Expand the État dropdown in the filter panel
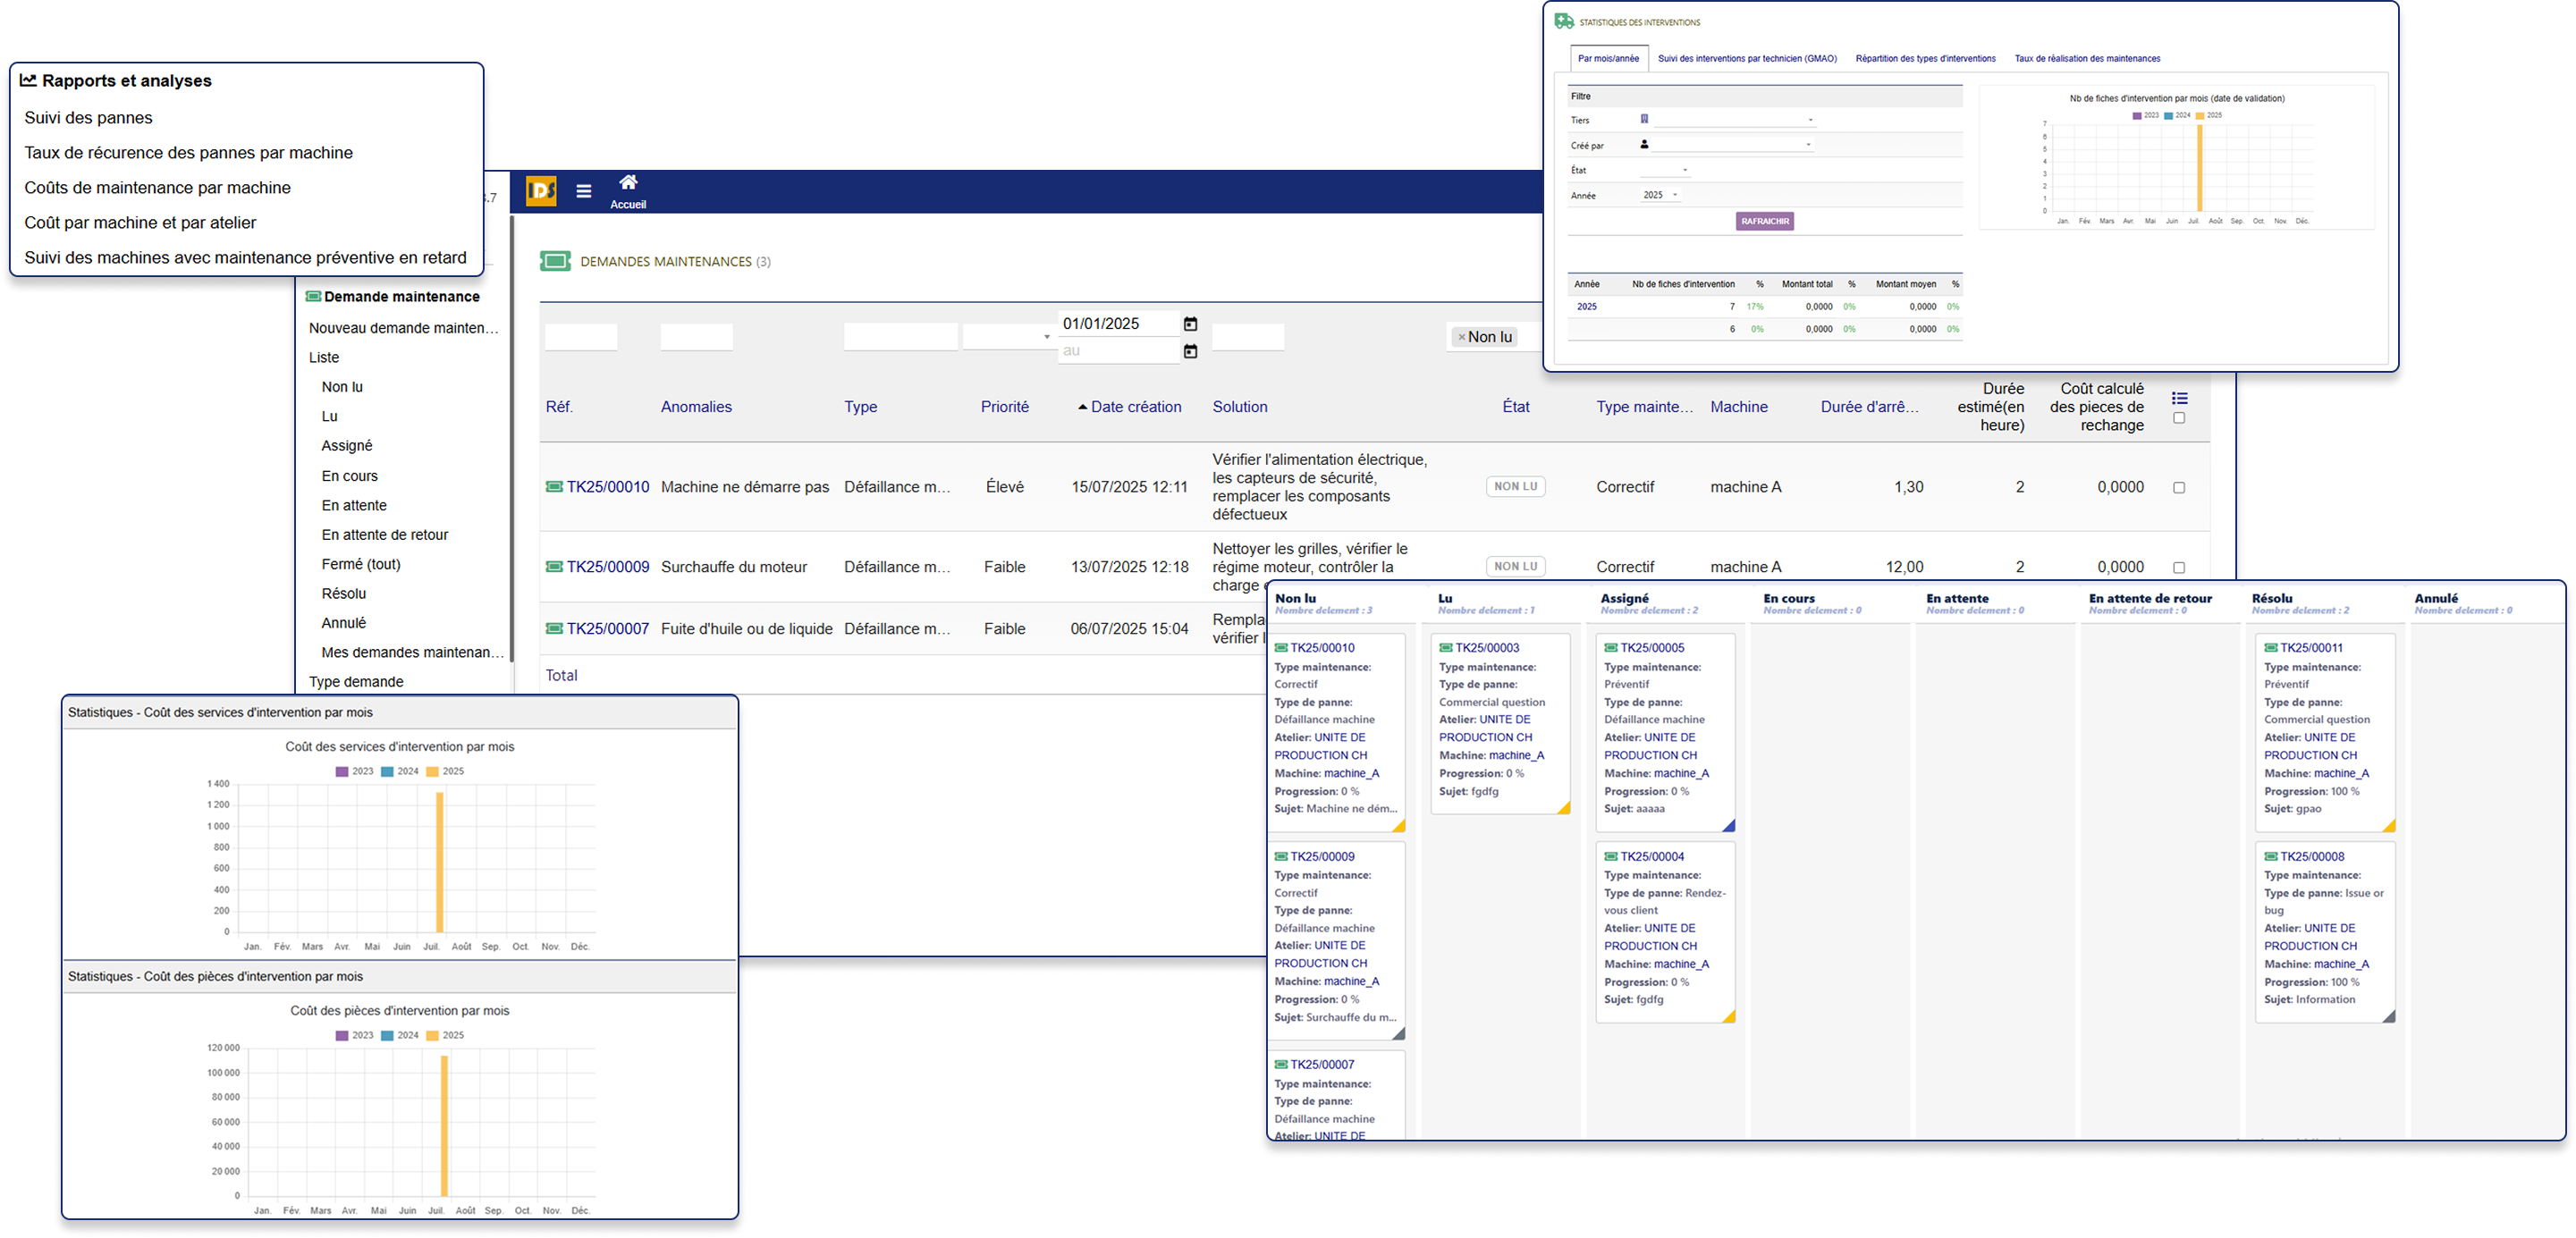Viewport: 2576px width, 1238px height. click(1686, 170)
